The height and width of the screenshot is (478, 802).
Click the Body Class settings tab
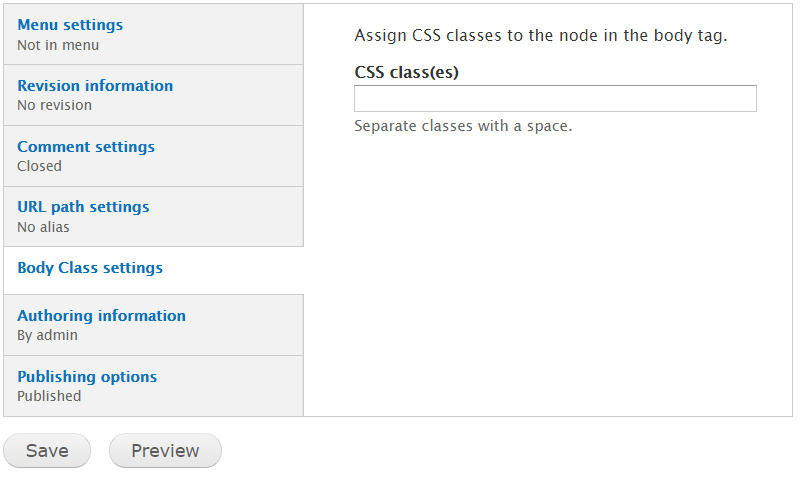pos(90,268)
